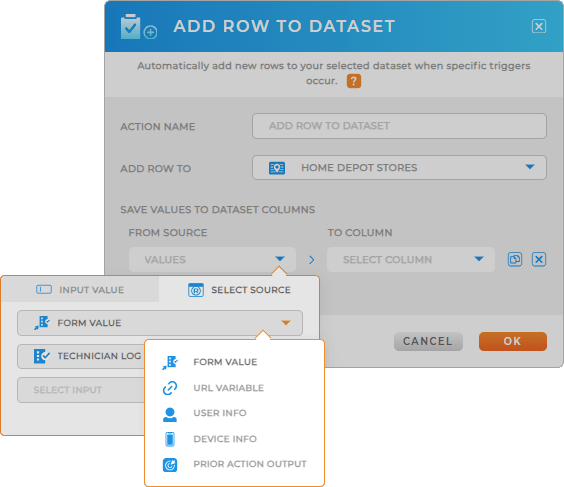
Task: Click the Device Info phone icon
Action: coord(170,439)
